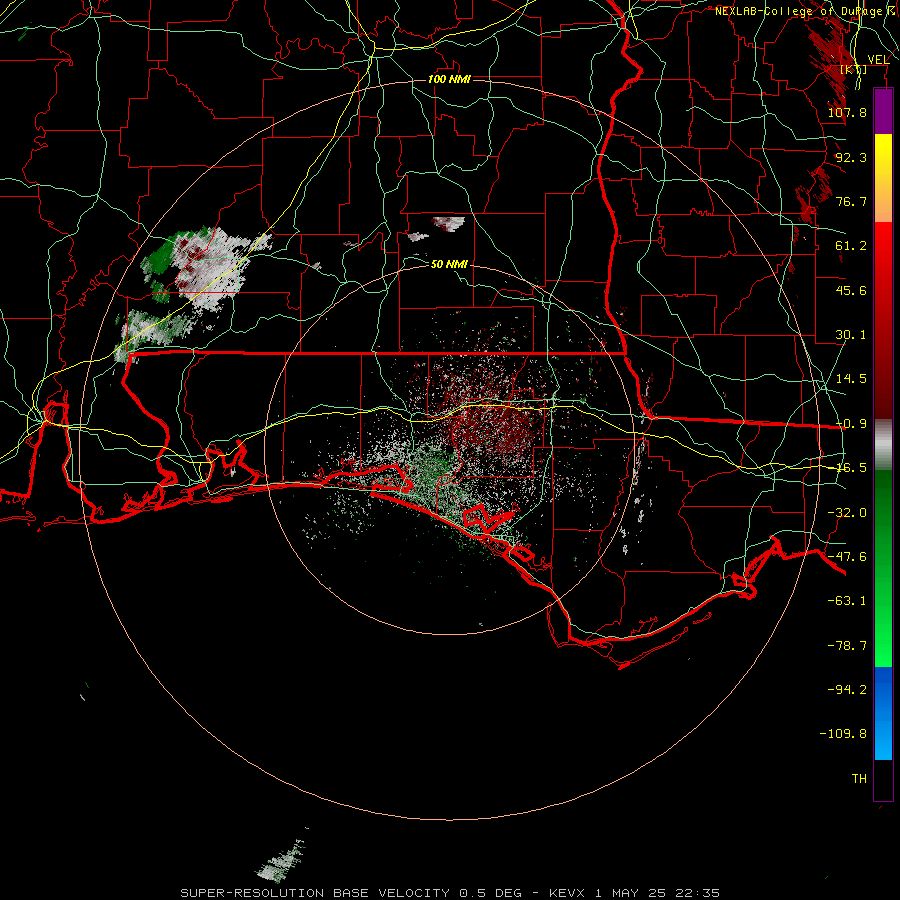Click the small gray echo at the bottom edge
This screenshot has height=900, width=900.
281,861
